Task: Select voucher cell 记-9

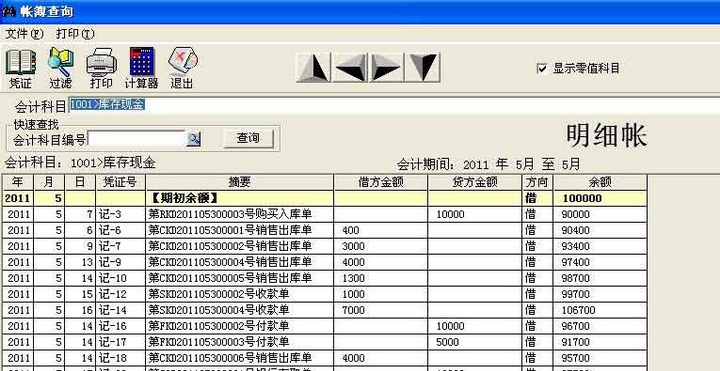Action: (120, 263)
